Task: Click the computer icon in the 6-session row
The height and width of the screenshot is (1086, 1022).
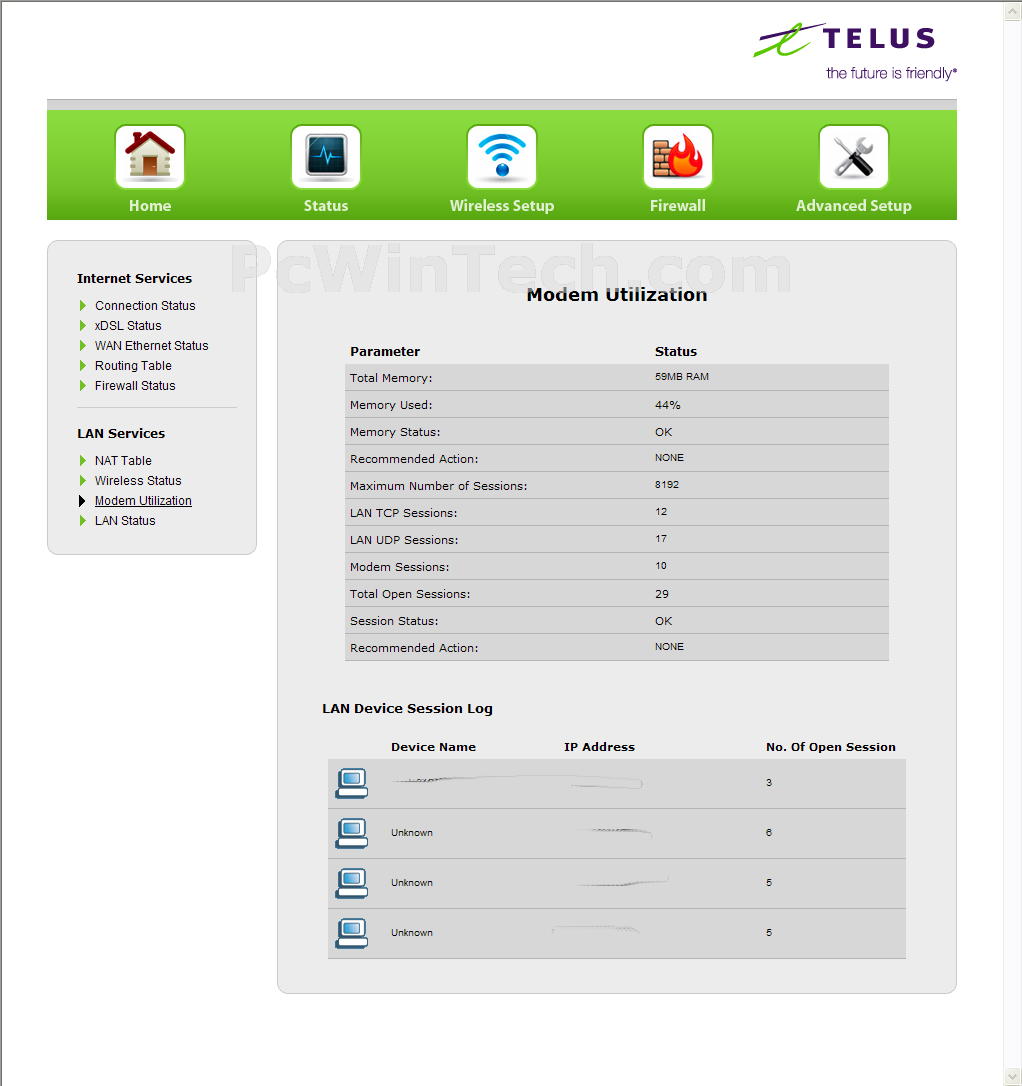Action: pos(352,833)
